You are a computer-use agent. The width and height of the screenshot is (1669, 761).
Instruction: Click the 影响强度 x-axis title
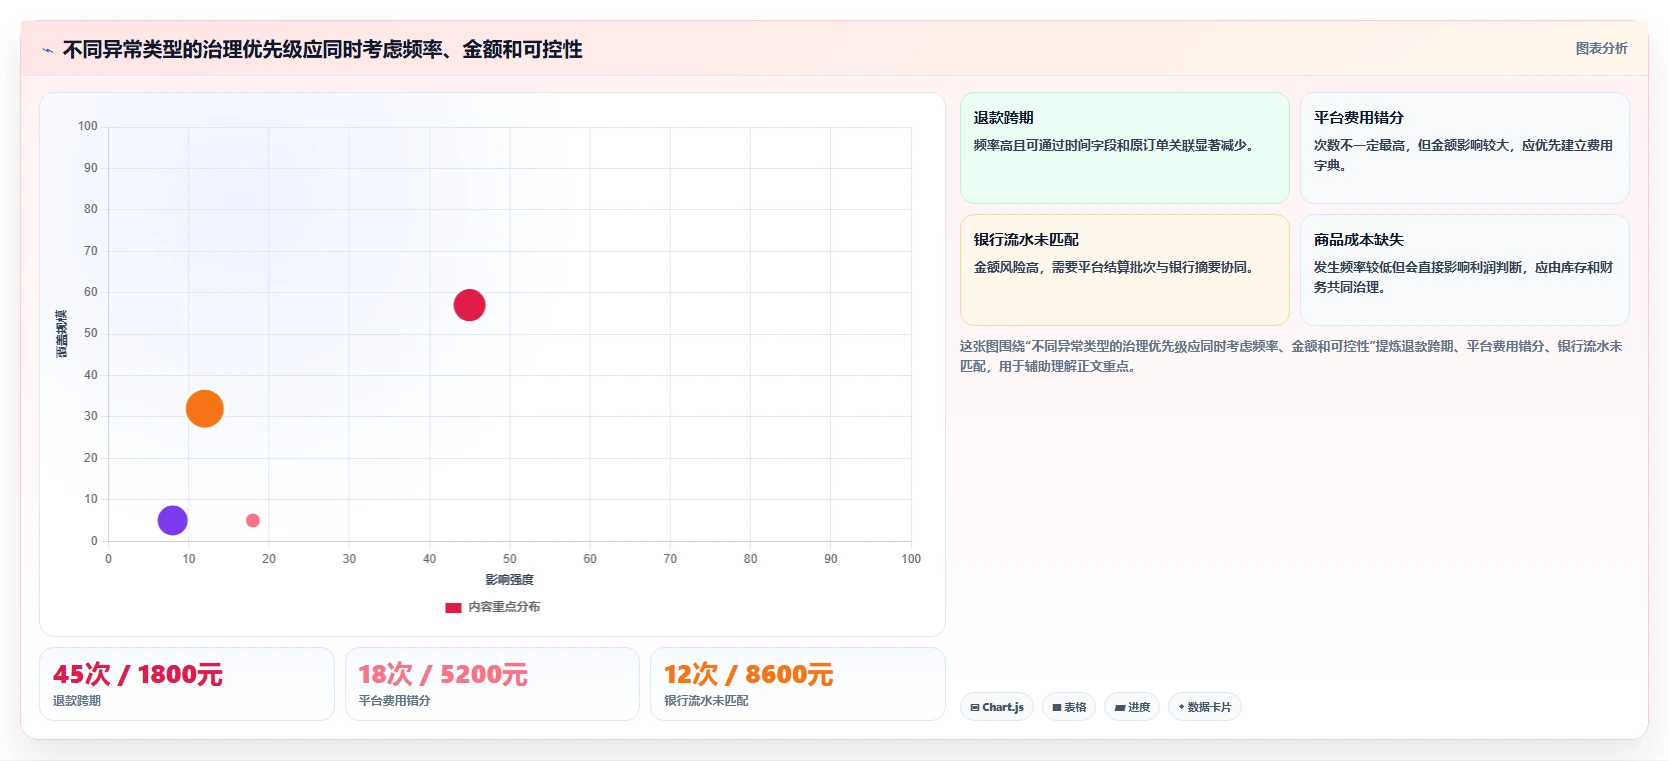pyautogui.click(x=510, y=580)
